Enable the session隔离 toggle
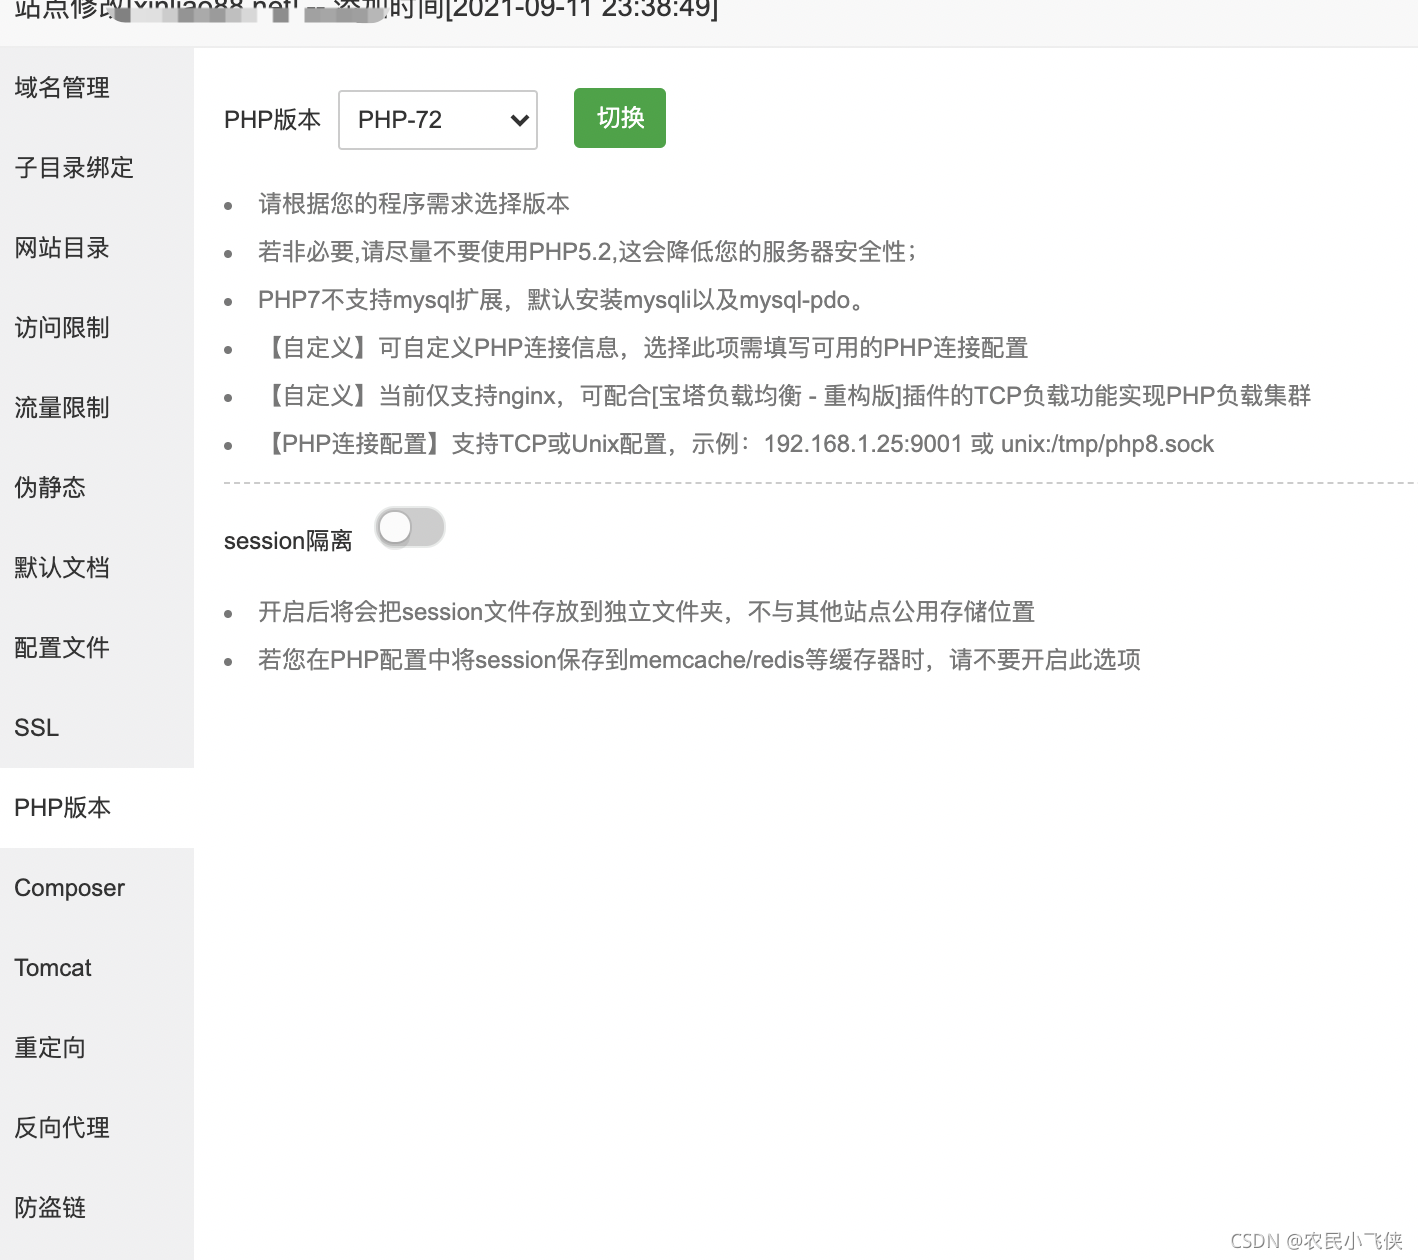The image size is (1418, 1260). tap(410, 527)
